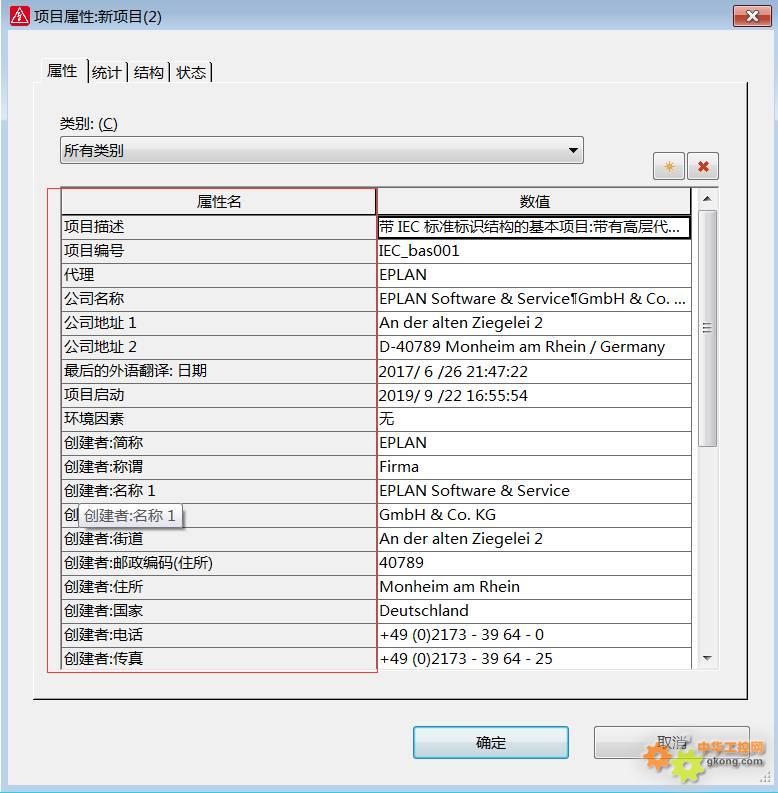Click the 代理 value cell EPLAN

[x=534, y=275]
